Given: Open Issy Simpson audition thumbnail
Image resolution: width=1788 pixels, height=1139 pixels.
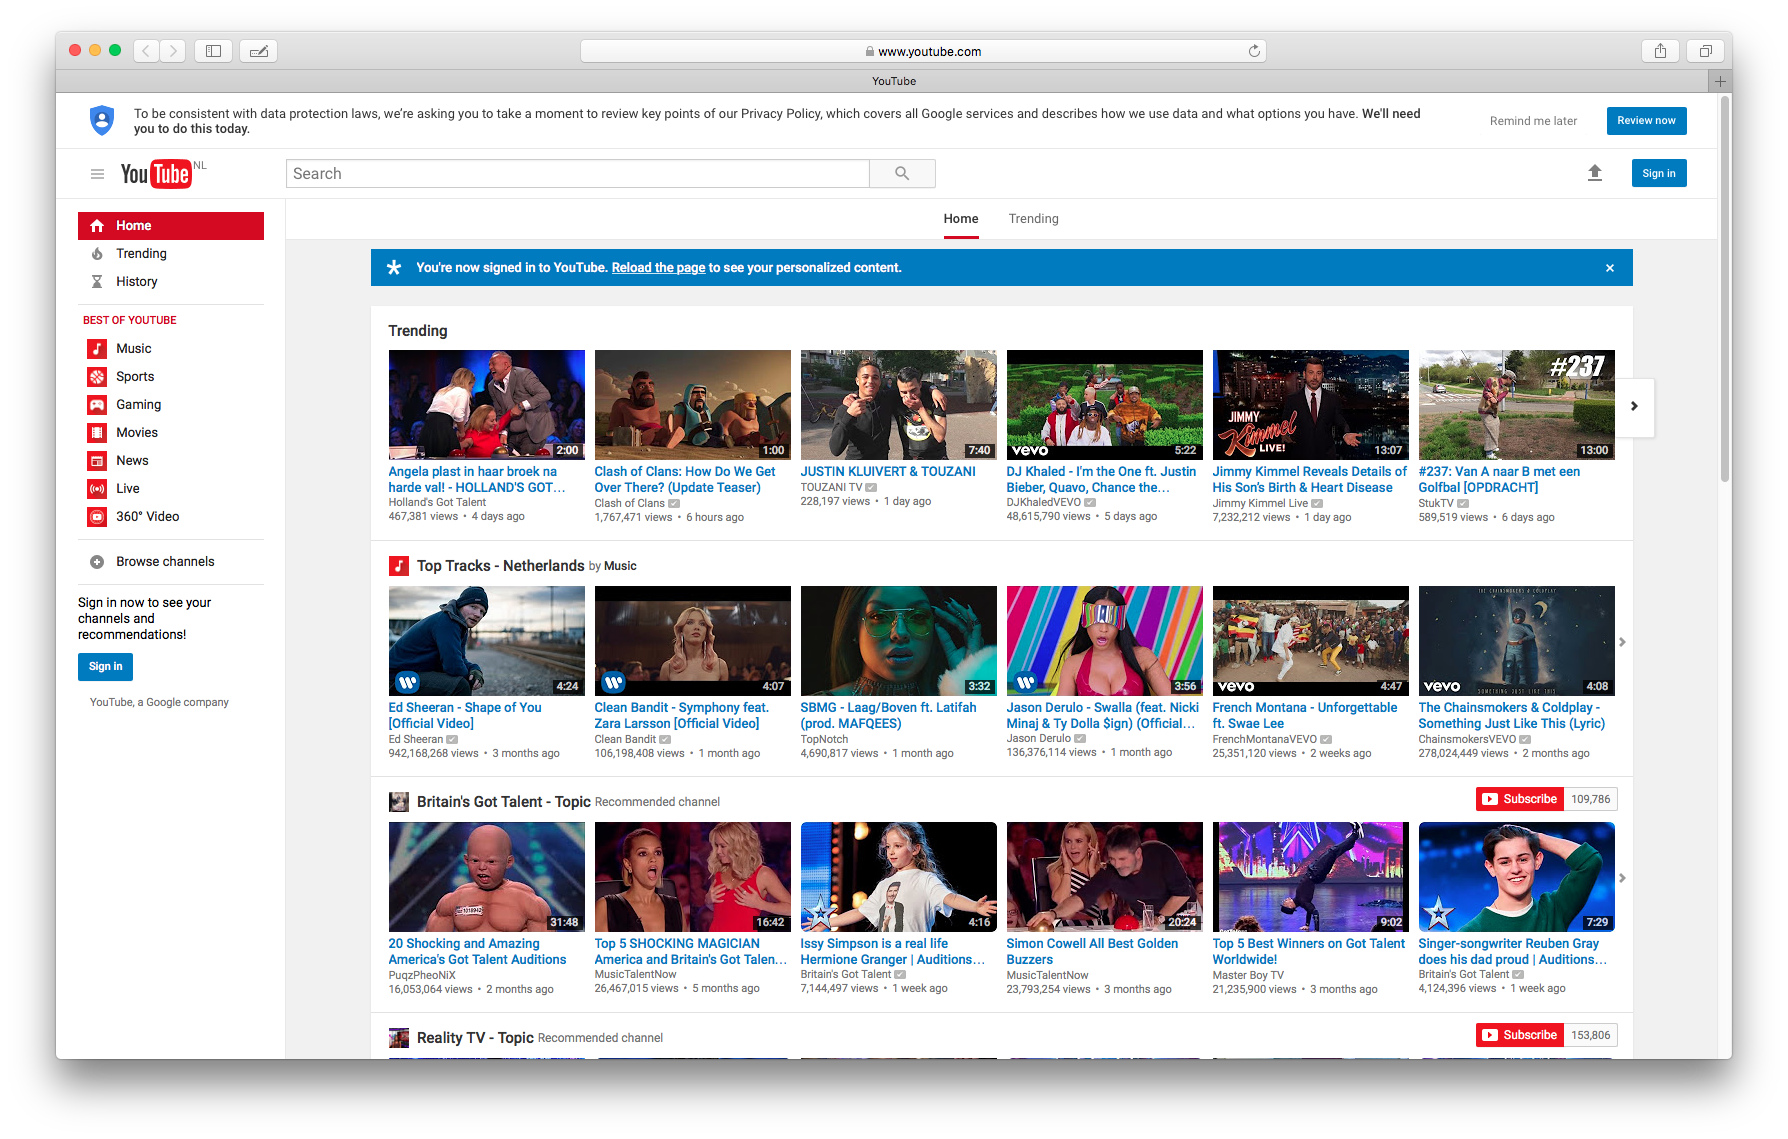Looking at the screenshot, I should pos(898,877).
